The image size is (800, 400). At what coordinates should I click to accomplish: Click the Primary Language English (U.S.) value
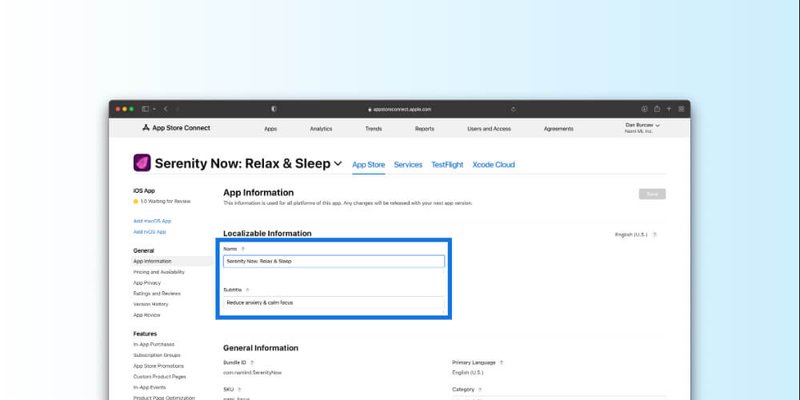tap(467, 372)
